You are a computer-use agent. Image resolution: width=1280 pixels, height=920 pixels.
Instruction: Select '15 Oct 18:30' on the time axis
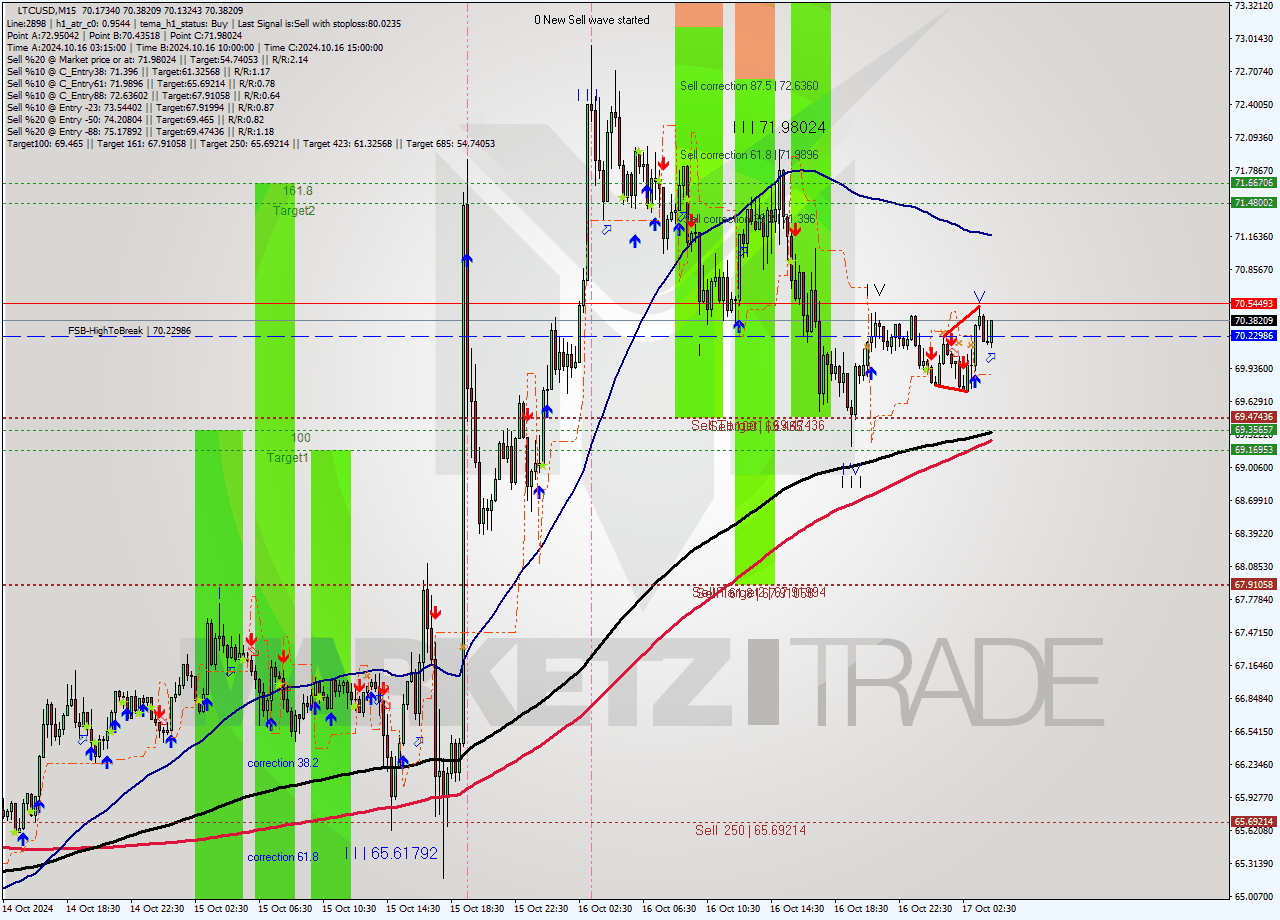point(475,909)
